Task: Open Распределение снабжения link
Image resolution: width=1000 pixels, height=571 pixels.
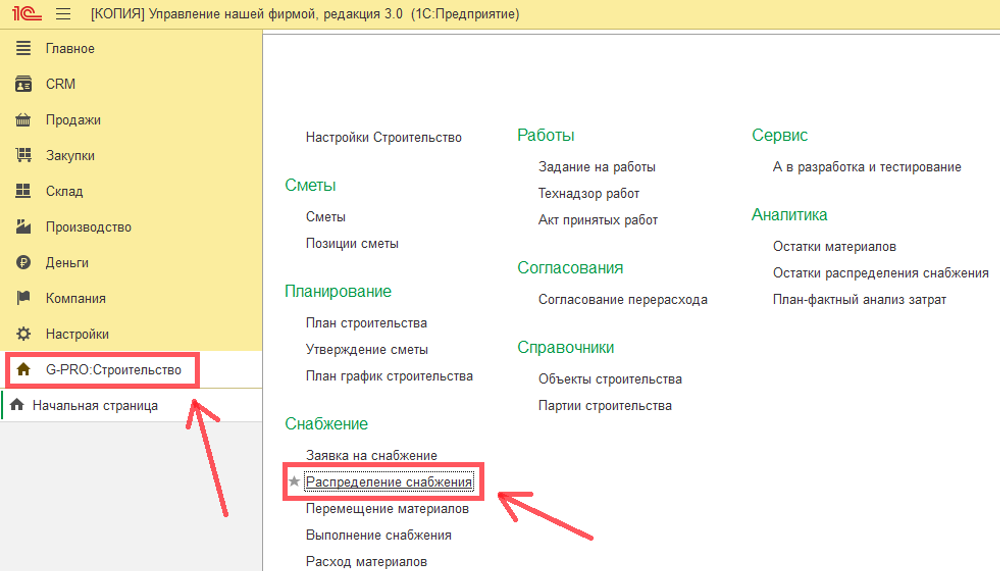Action: click(388, 482)
